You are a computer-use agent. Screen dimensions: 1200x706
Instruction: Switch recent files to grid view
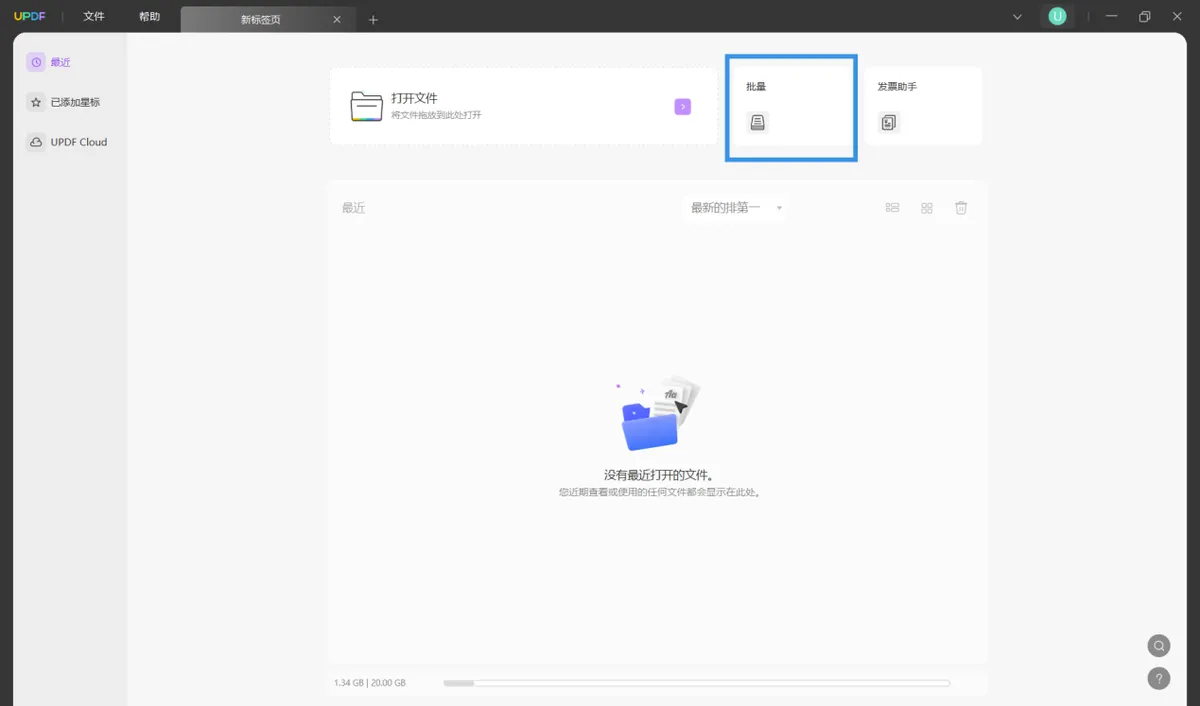click(927, 208)
